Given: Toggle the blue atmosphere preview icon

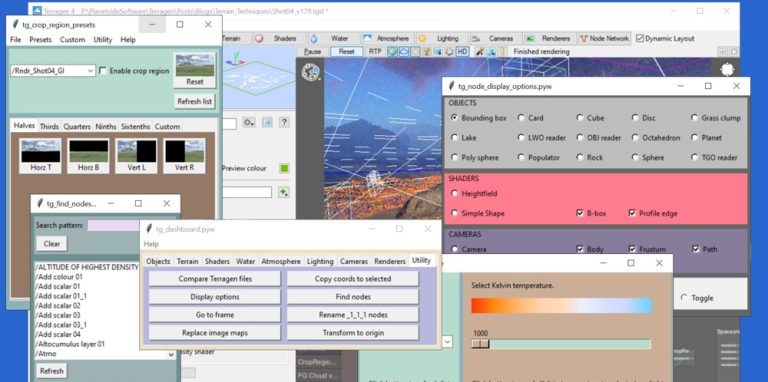Looking at the screenshot, I should click(404, 51).
